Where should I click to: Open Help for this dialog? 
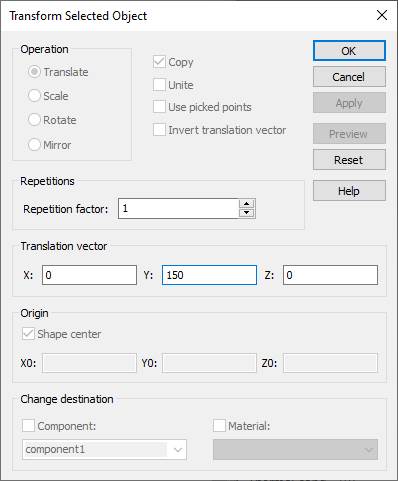pos(349,191)
